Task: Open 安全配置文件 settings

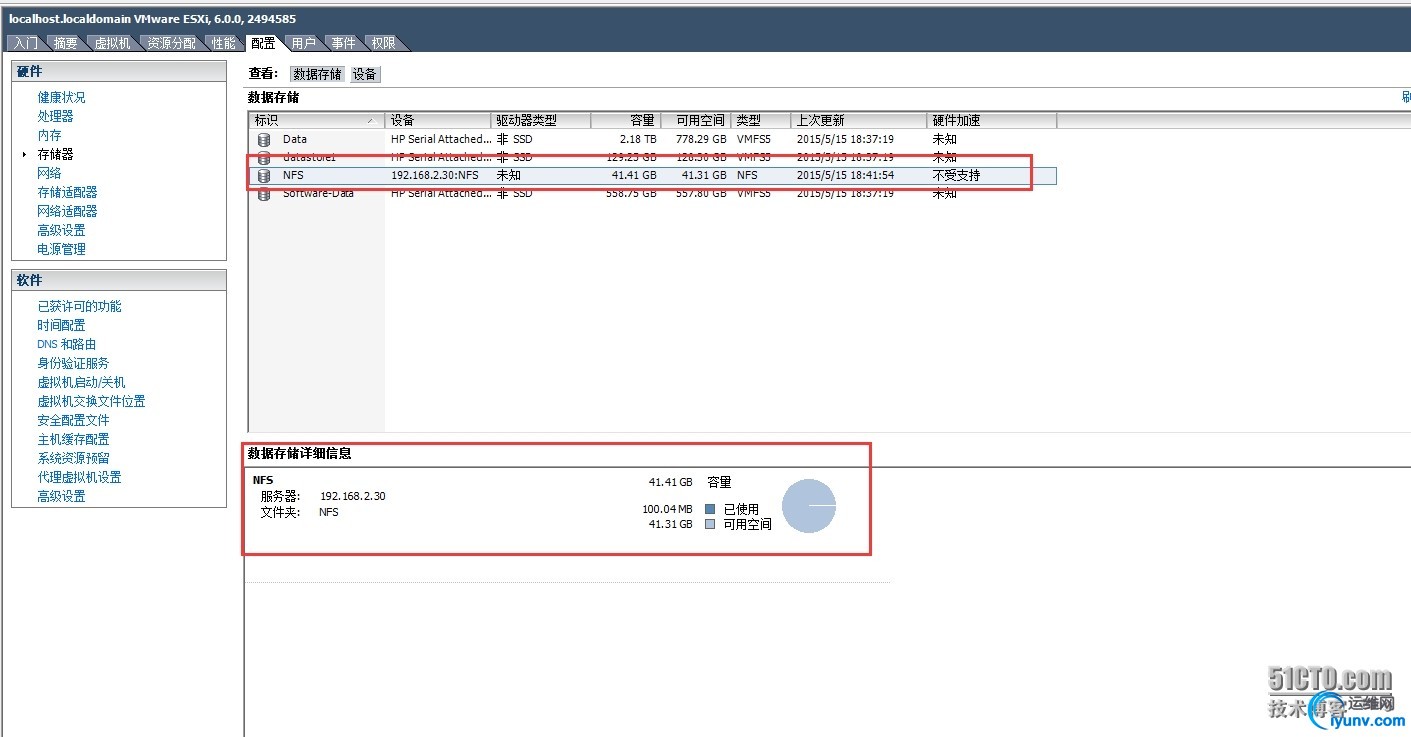Action: [74, 420]
